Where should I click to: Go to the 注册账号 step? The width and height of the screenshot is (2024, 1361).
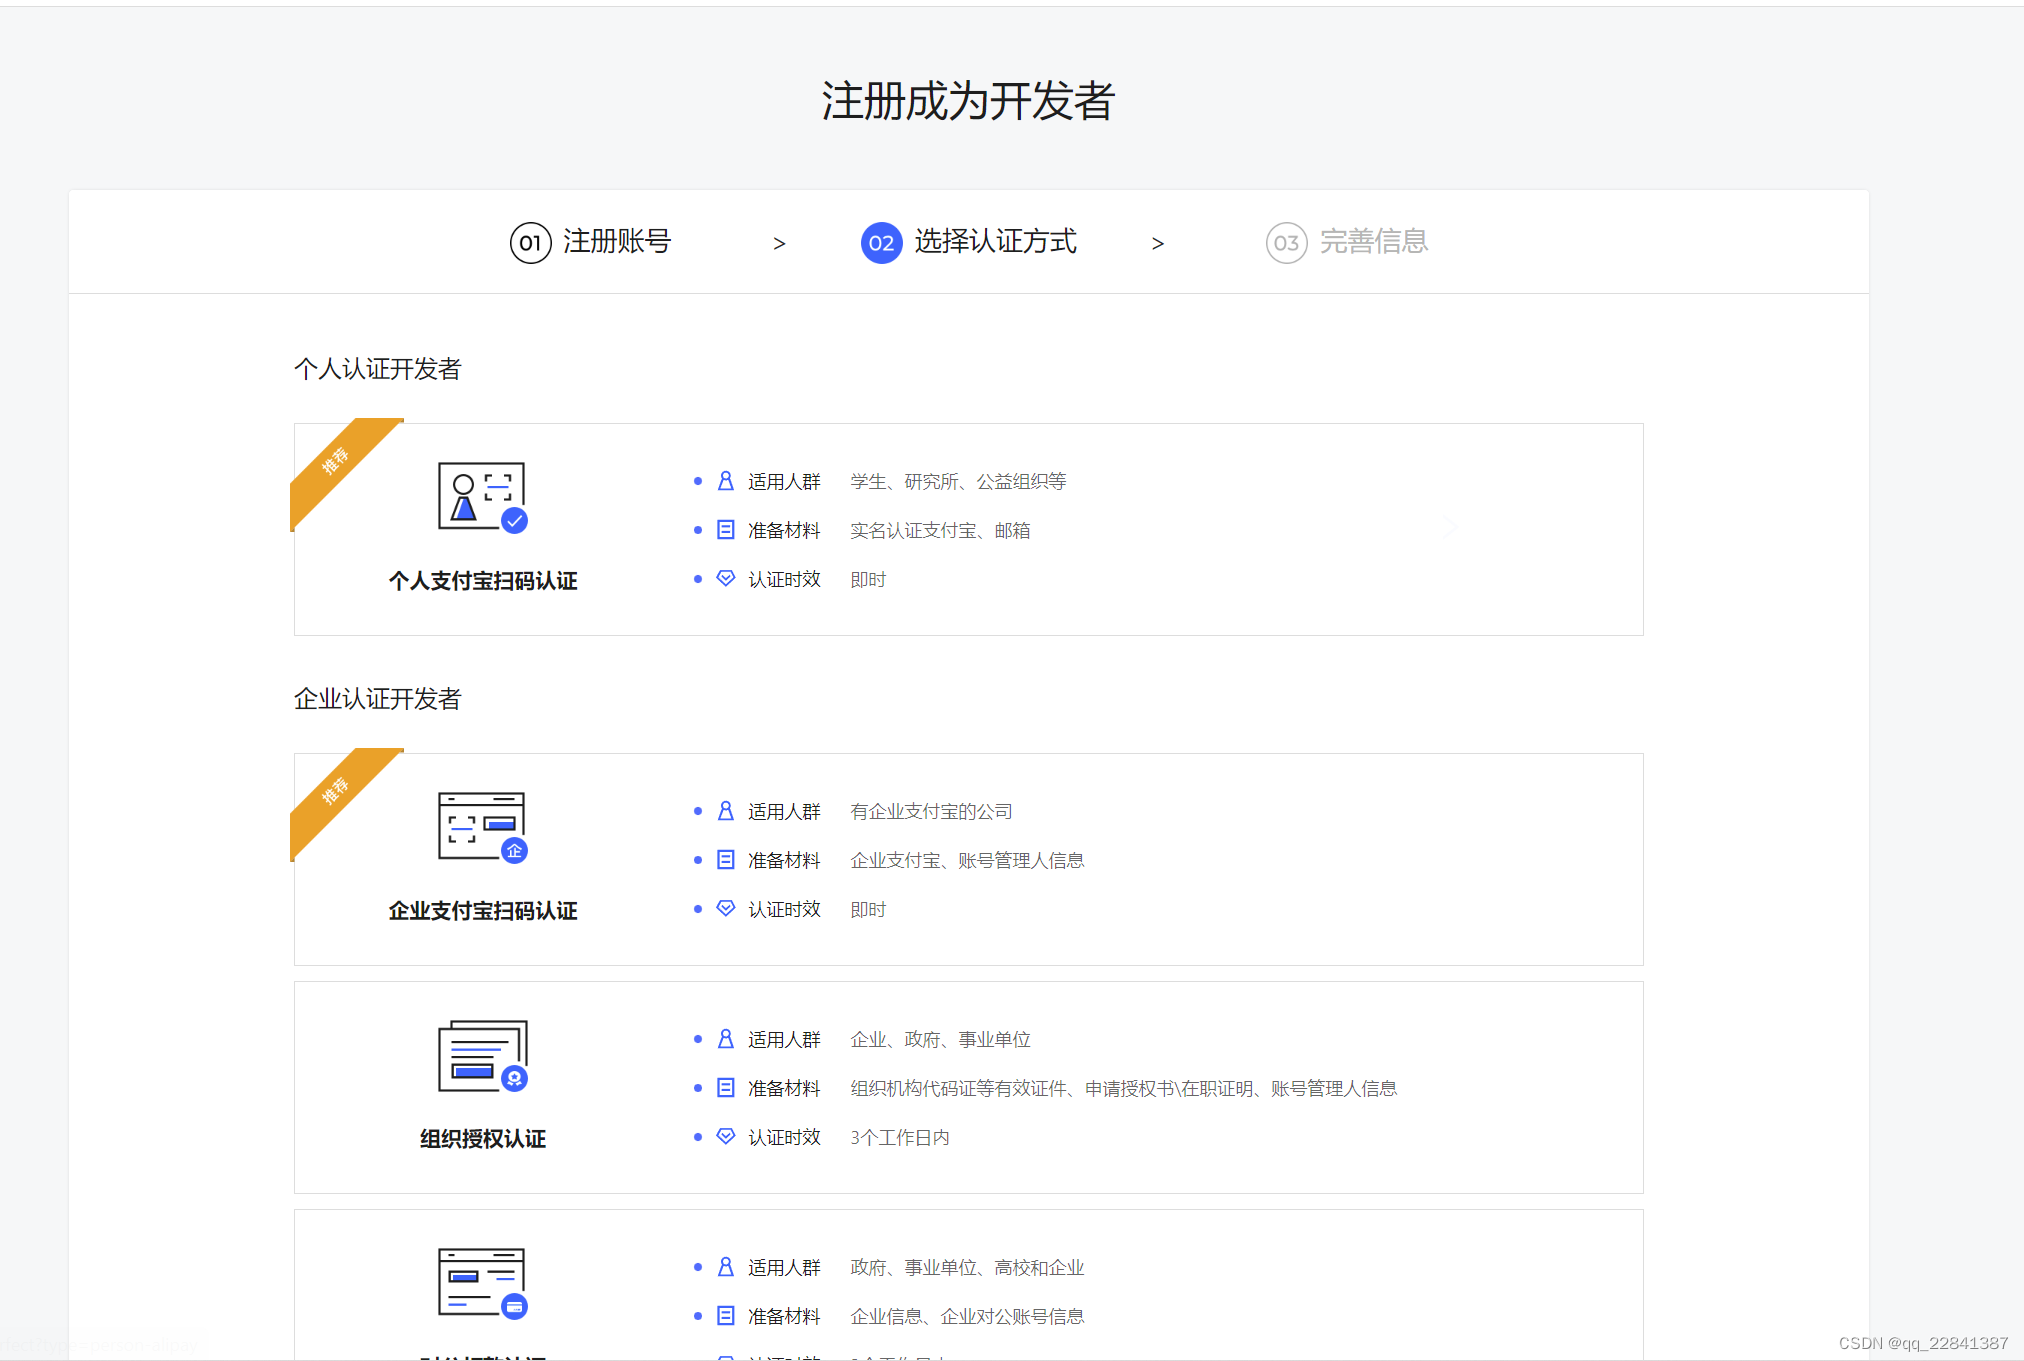pos(616,242)
